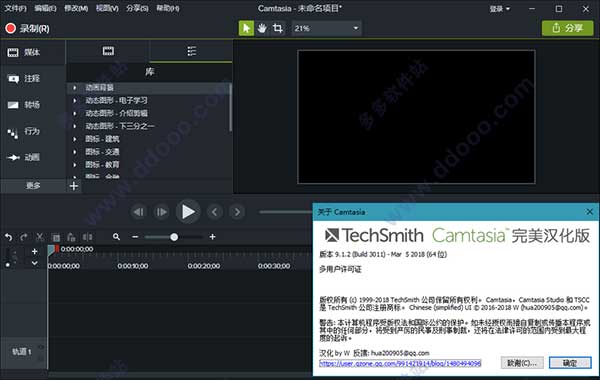600x380 pixels.
Task: Click the timeline zoom slider handle
Action: click(x=174, y=237)
